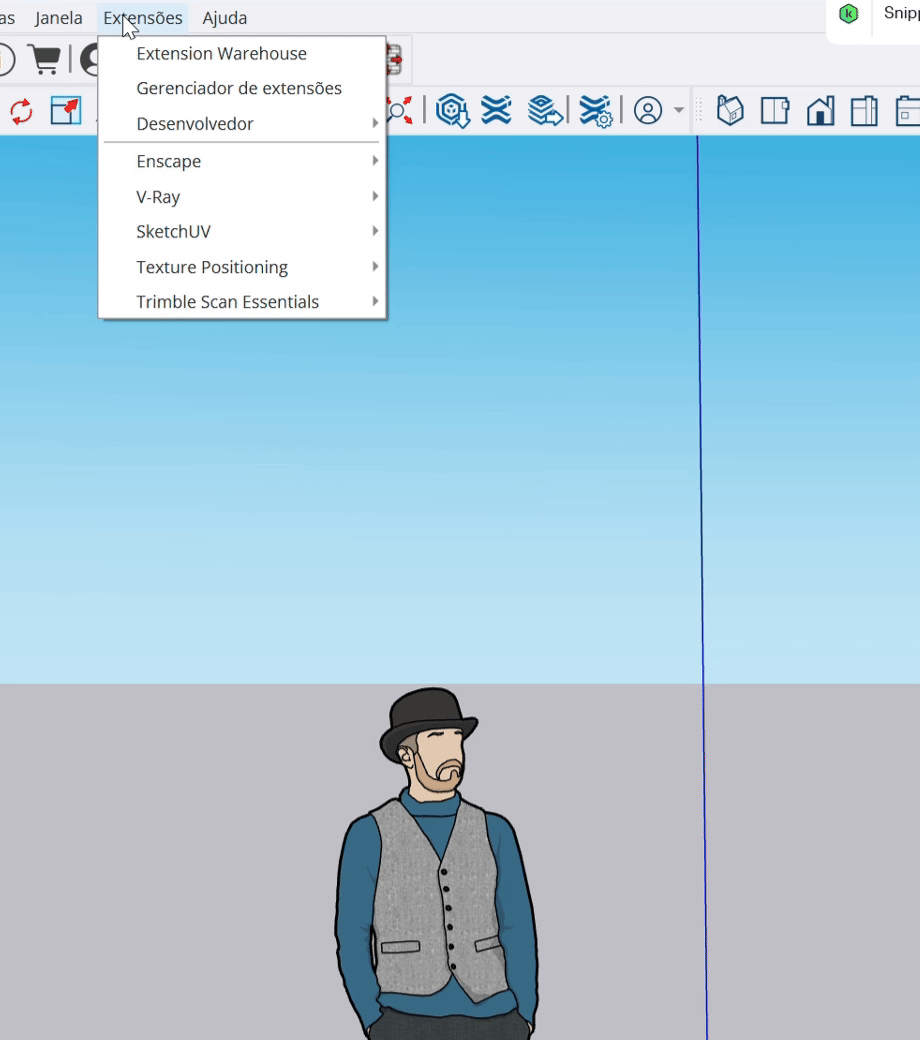The width and height of the screenshot is (920, 1040).
Task: Open Extension Manager gear icon
Action: (595, 111)
